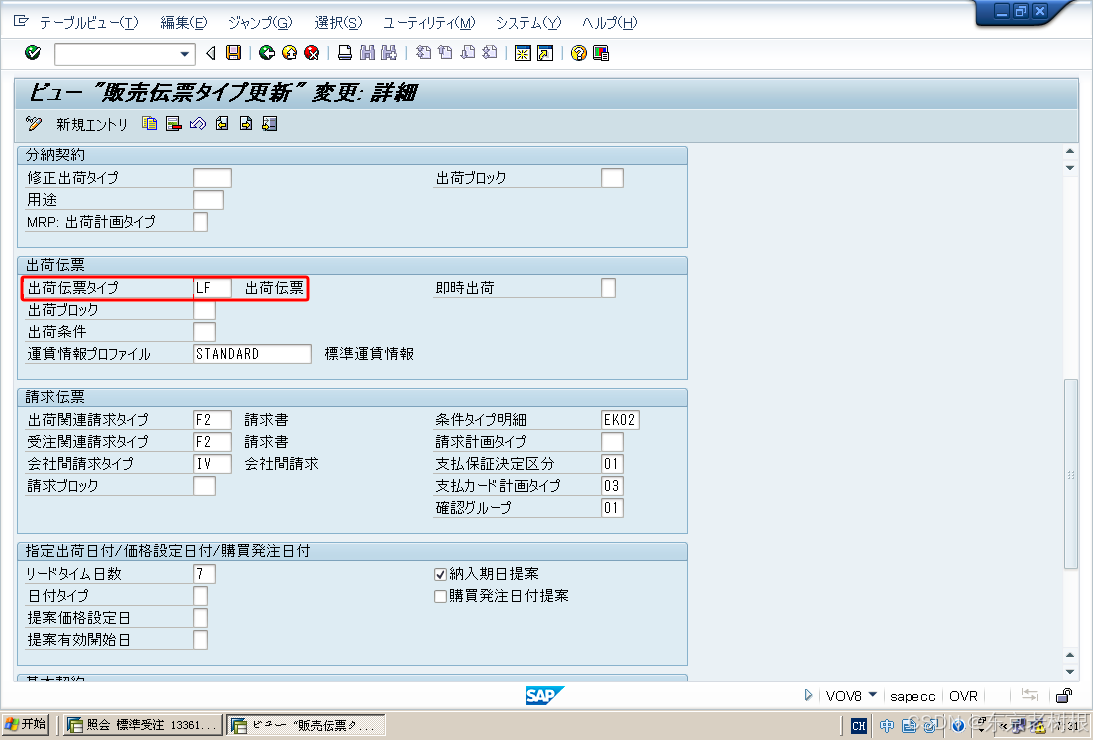The height and width of the screenshot is (740, 1093).
Task: Open the VOV8 status bar dropdown
Action: coord(872,695)
